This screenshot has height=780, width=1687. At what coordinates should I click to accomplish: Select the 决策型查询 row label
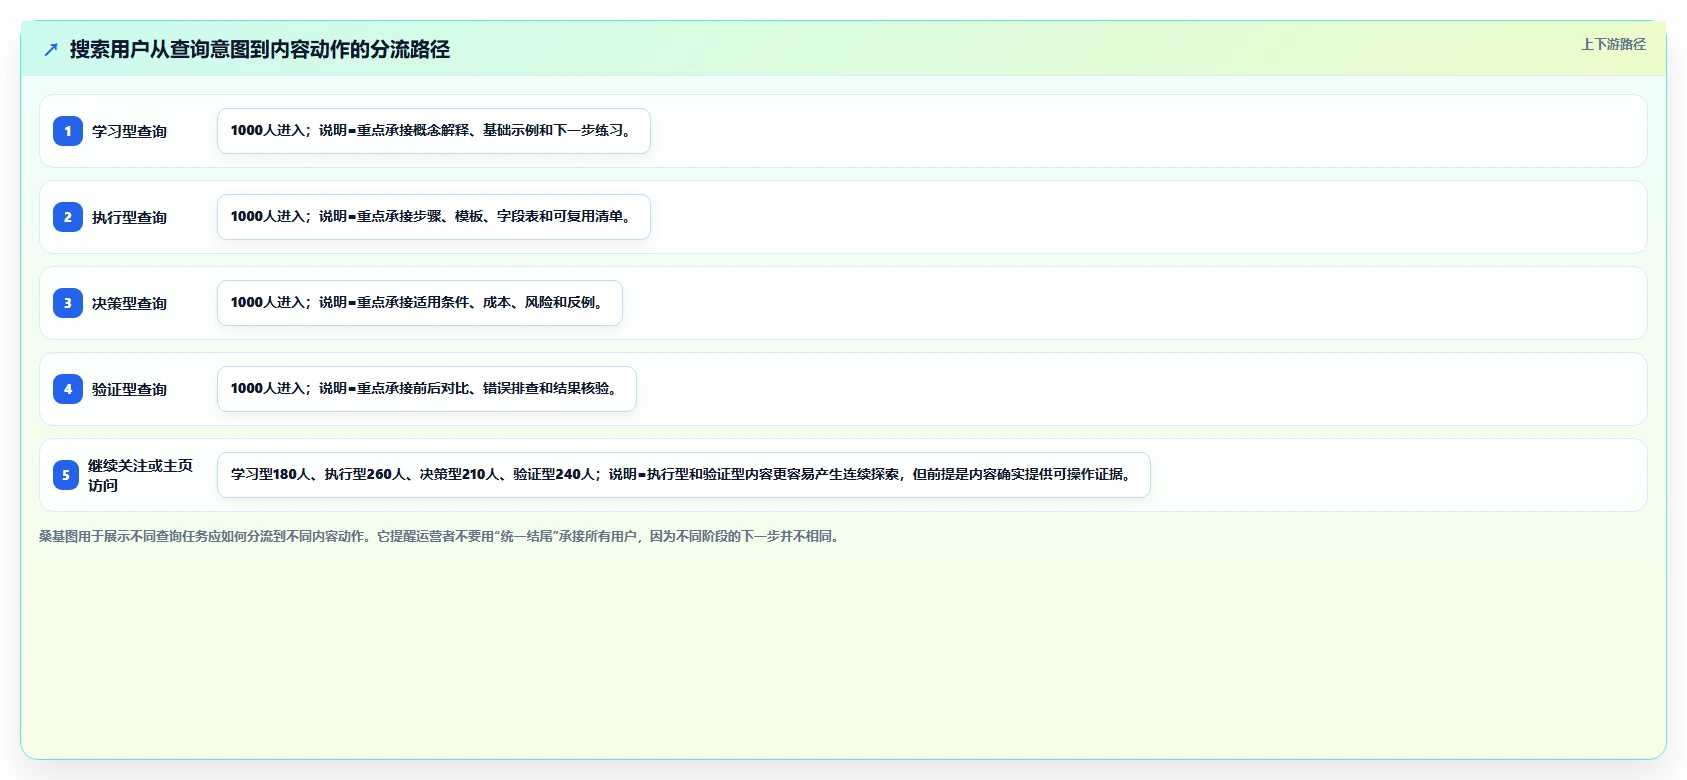129,303
